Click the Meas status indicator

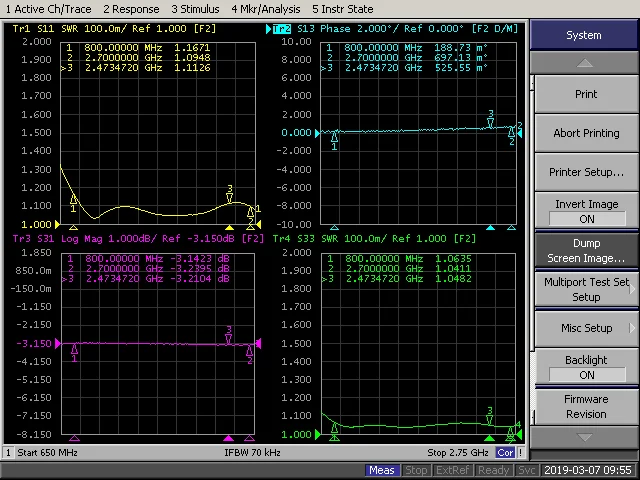pos(382,470)
